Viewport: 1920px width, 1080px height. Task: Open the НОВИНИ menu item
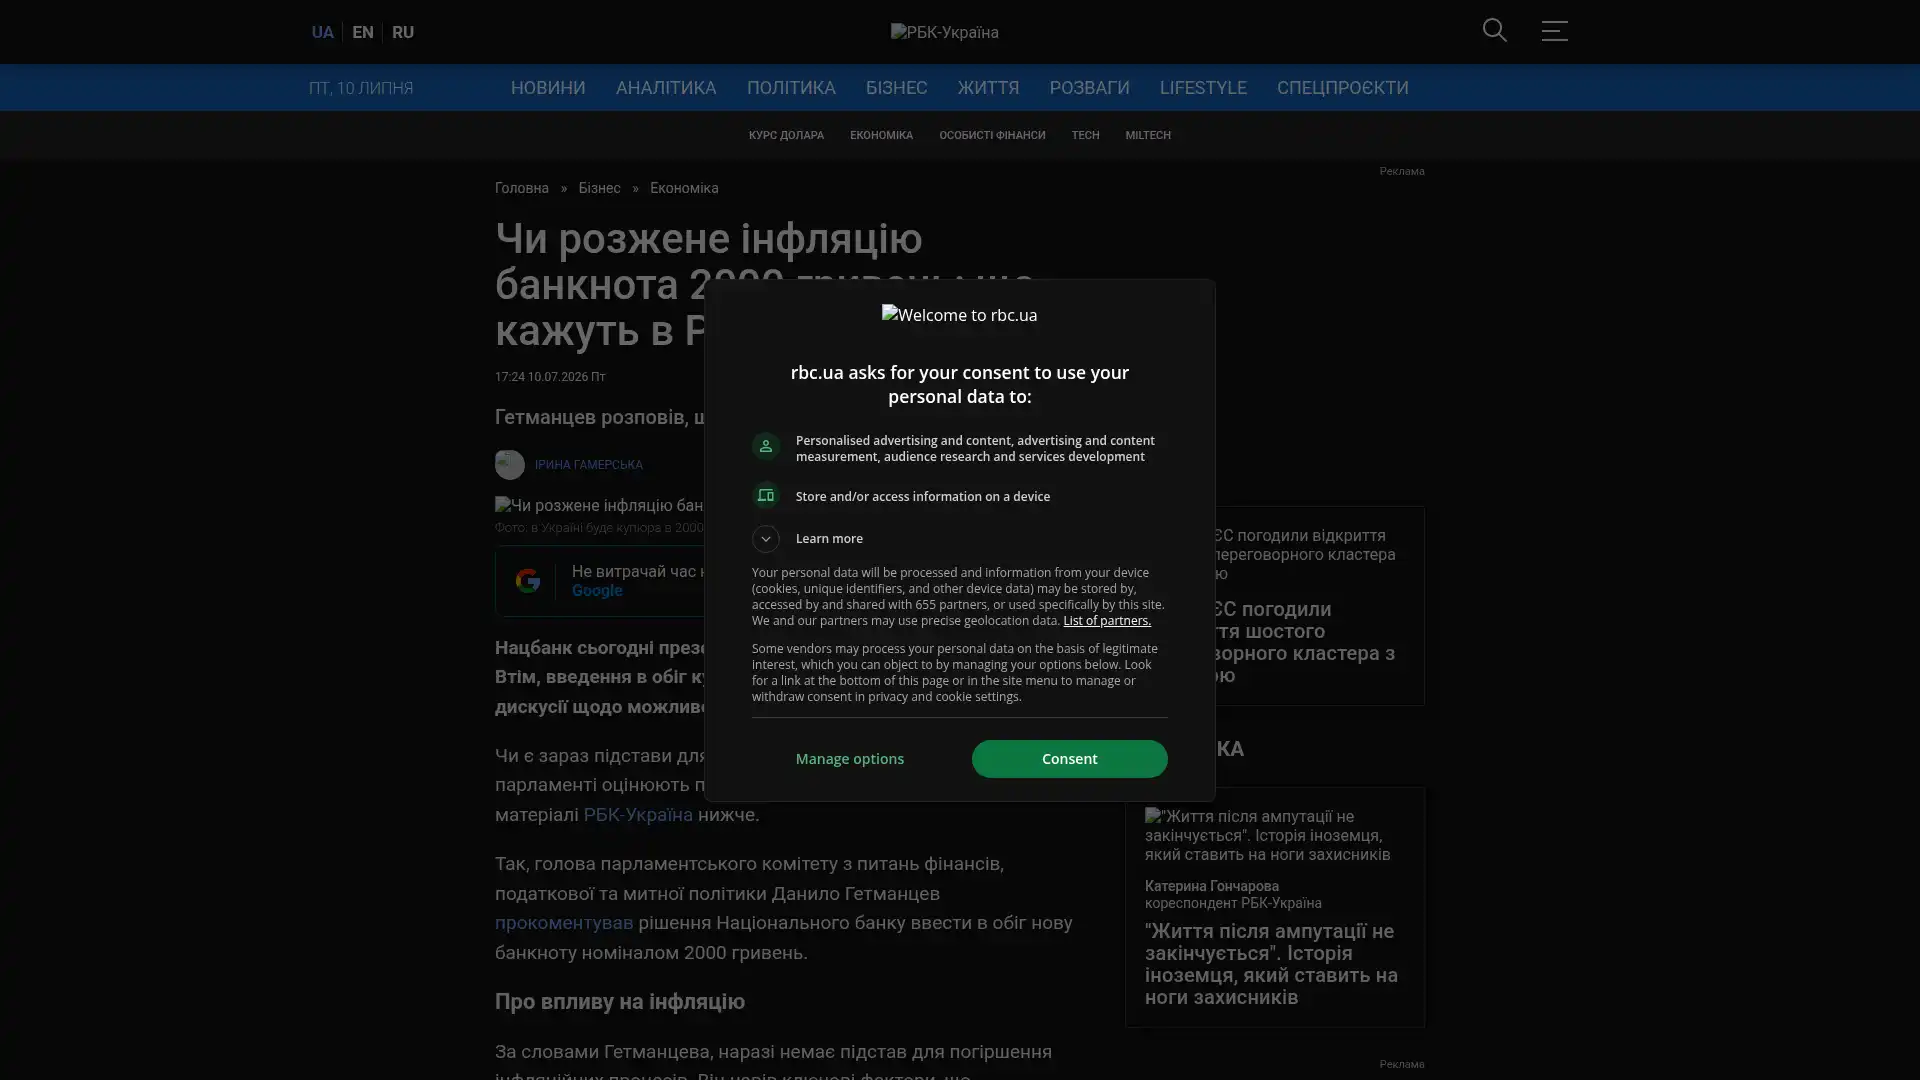[x=548, y=88]
